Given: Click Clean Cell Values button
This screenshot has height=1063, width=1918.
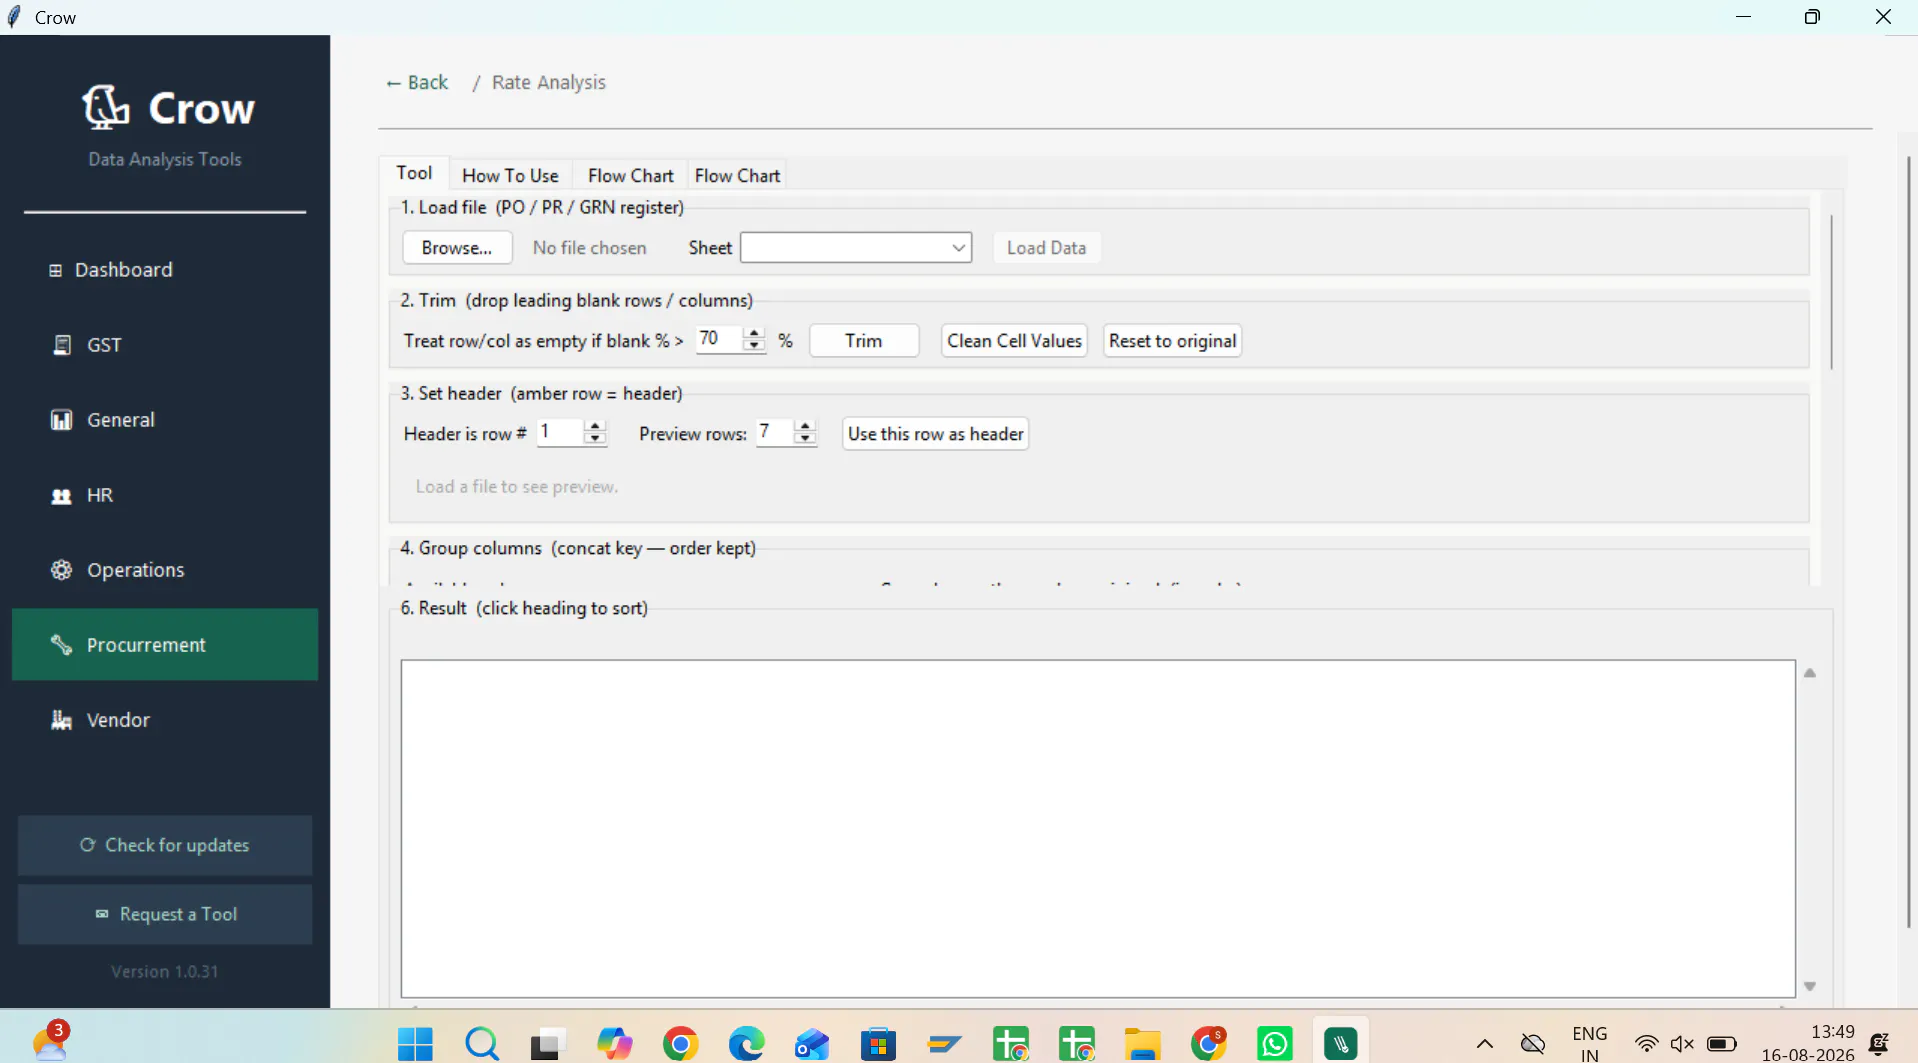Looking at the screenshot, I should [1014, 341].
